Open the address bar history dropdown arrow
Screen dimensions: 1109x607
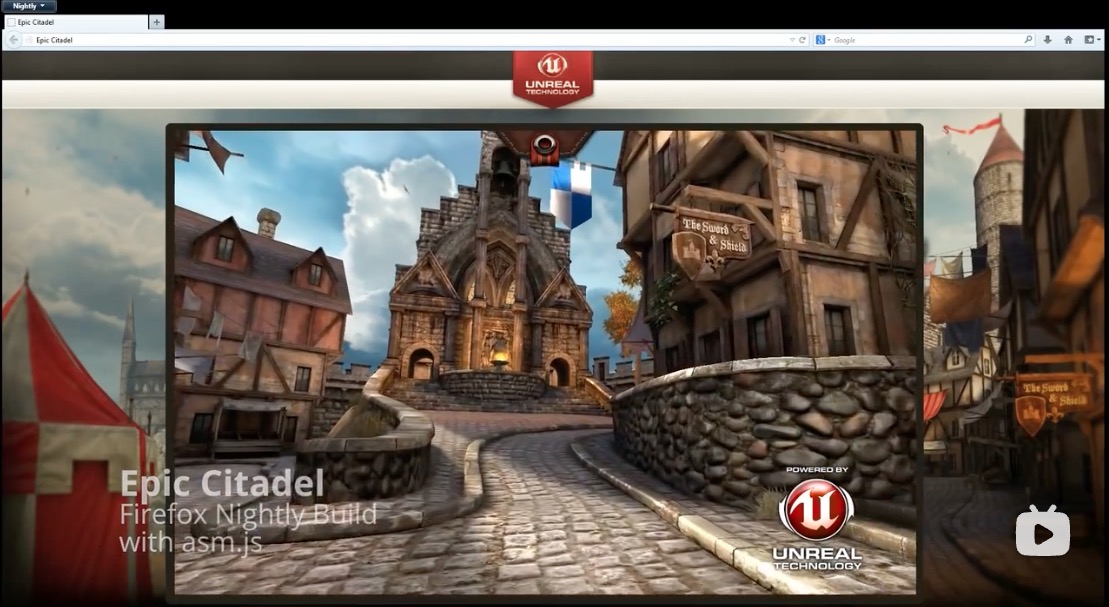click(x=792, y=40)
